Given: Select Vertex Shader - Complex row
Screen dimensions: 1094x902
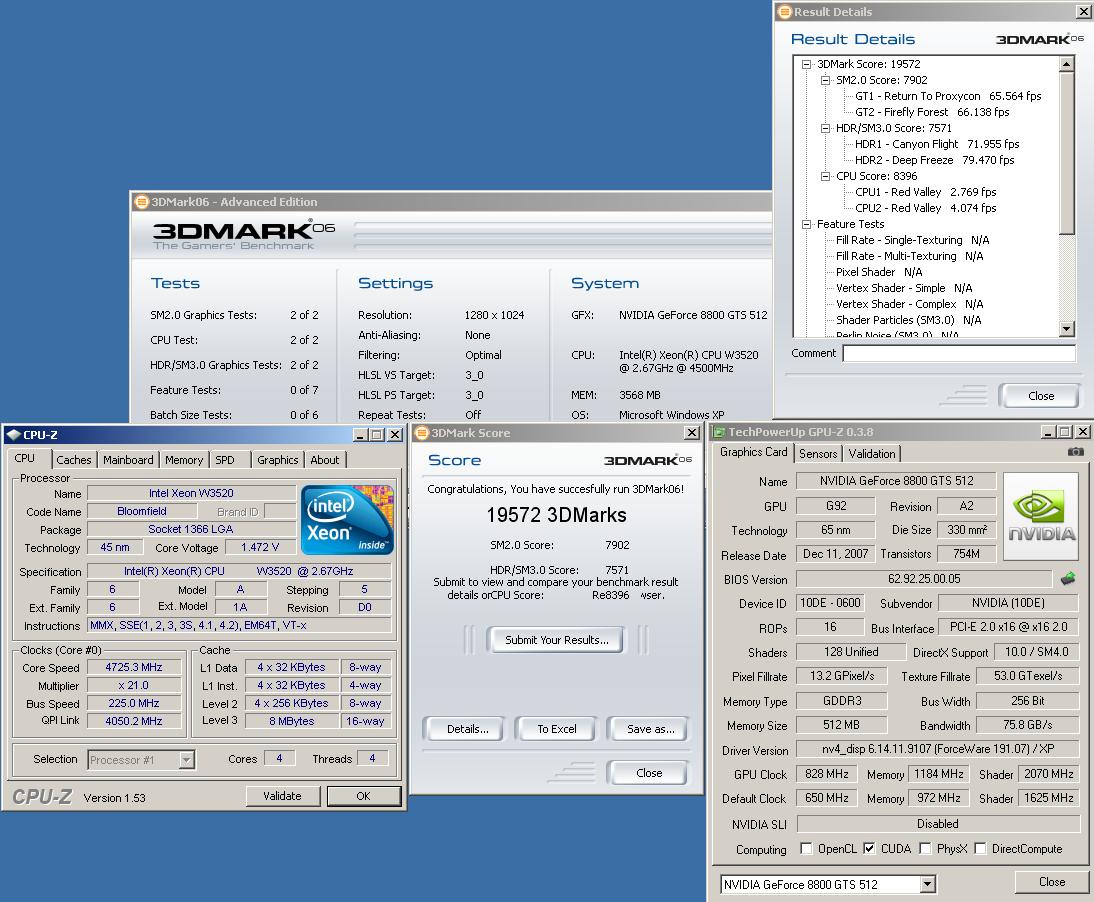Looking at the screenshot, I should [909, 305].
